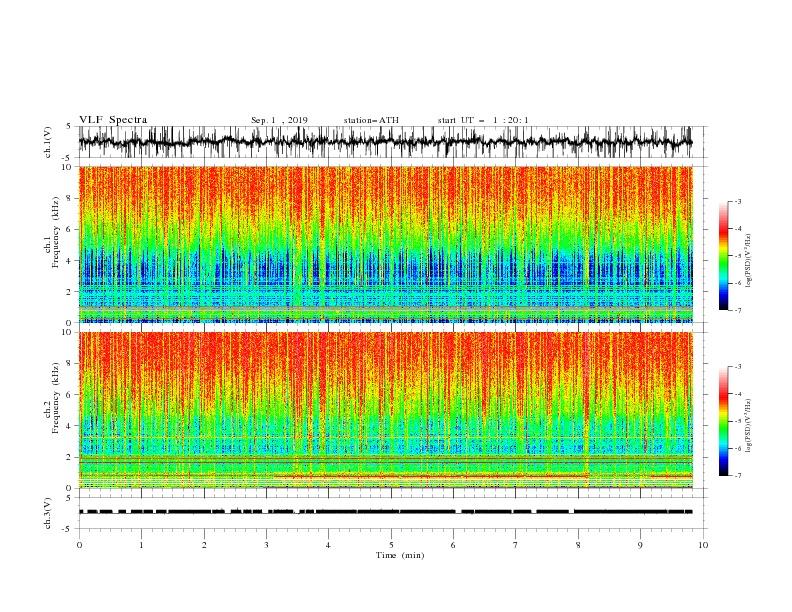This screenshot has height=612, width=792.
Task: Click the ch.1 spectrogram panel
Action: [386, 244]
